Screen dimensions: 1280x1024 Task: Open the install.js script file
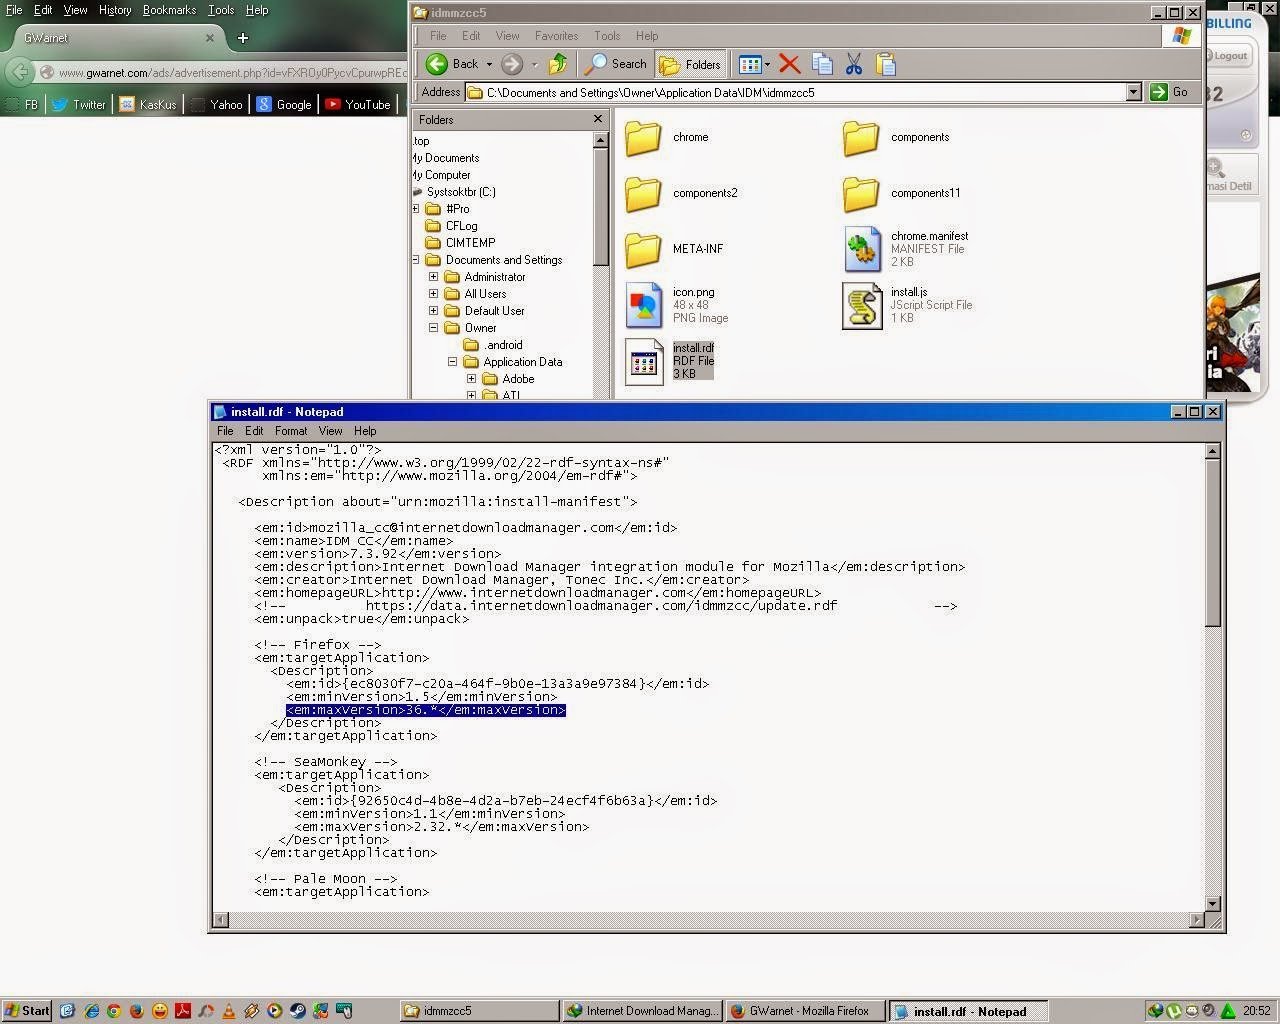pyautogui.click(x=862, y=305)
